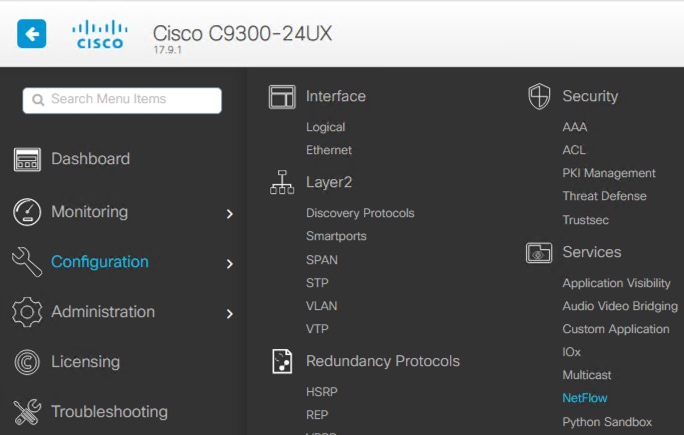This screenshot has width=684, height=435.
Task: Open Audio Video Bridging link
Action: pyautogui.click(x=620, y=306)
